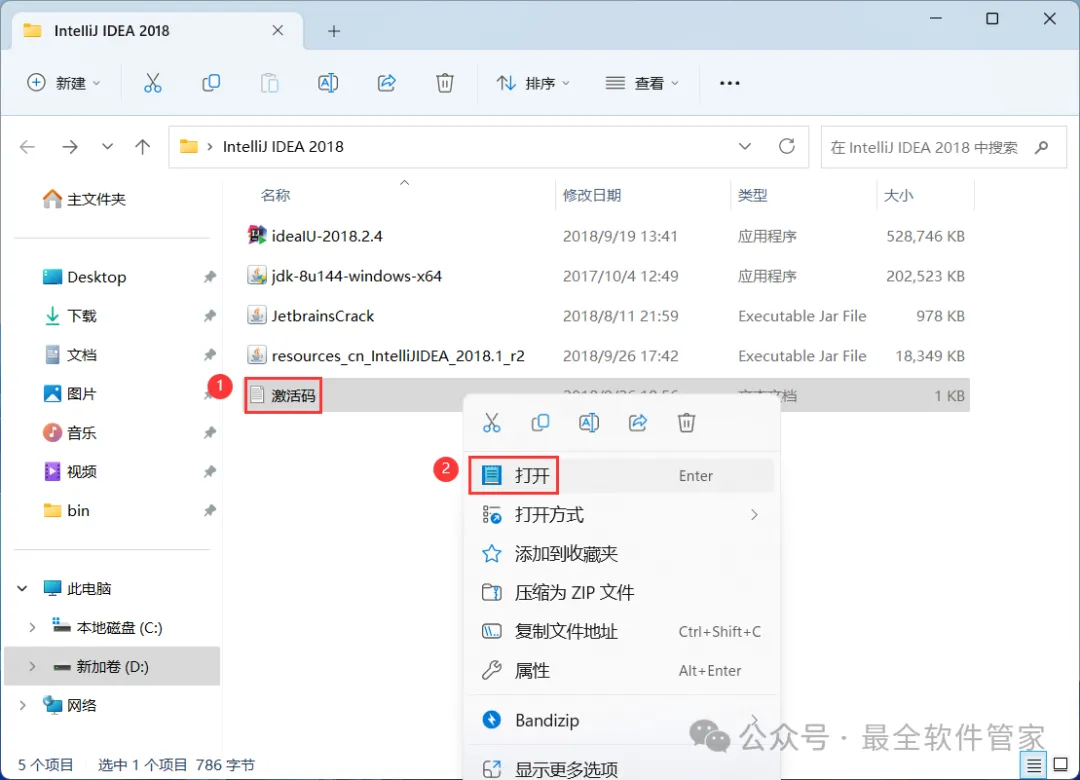Viewport: 1080px width, 780px height.
Task: Click the Cut icon in the top toolbar
Action: (x=152, y=83)
